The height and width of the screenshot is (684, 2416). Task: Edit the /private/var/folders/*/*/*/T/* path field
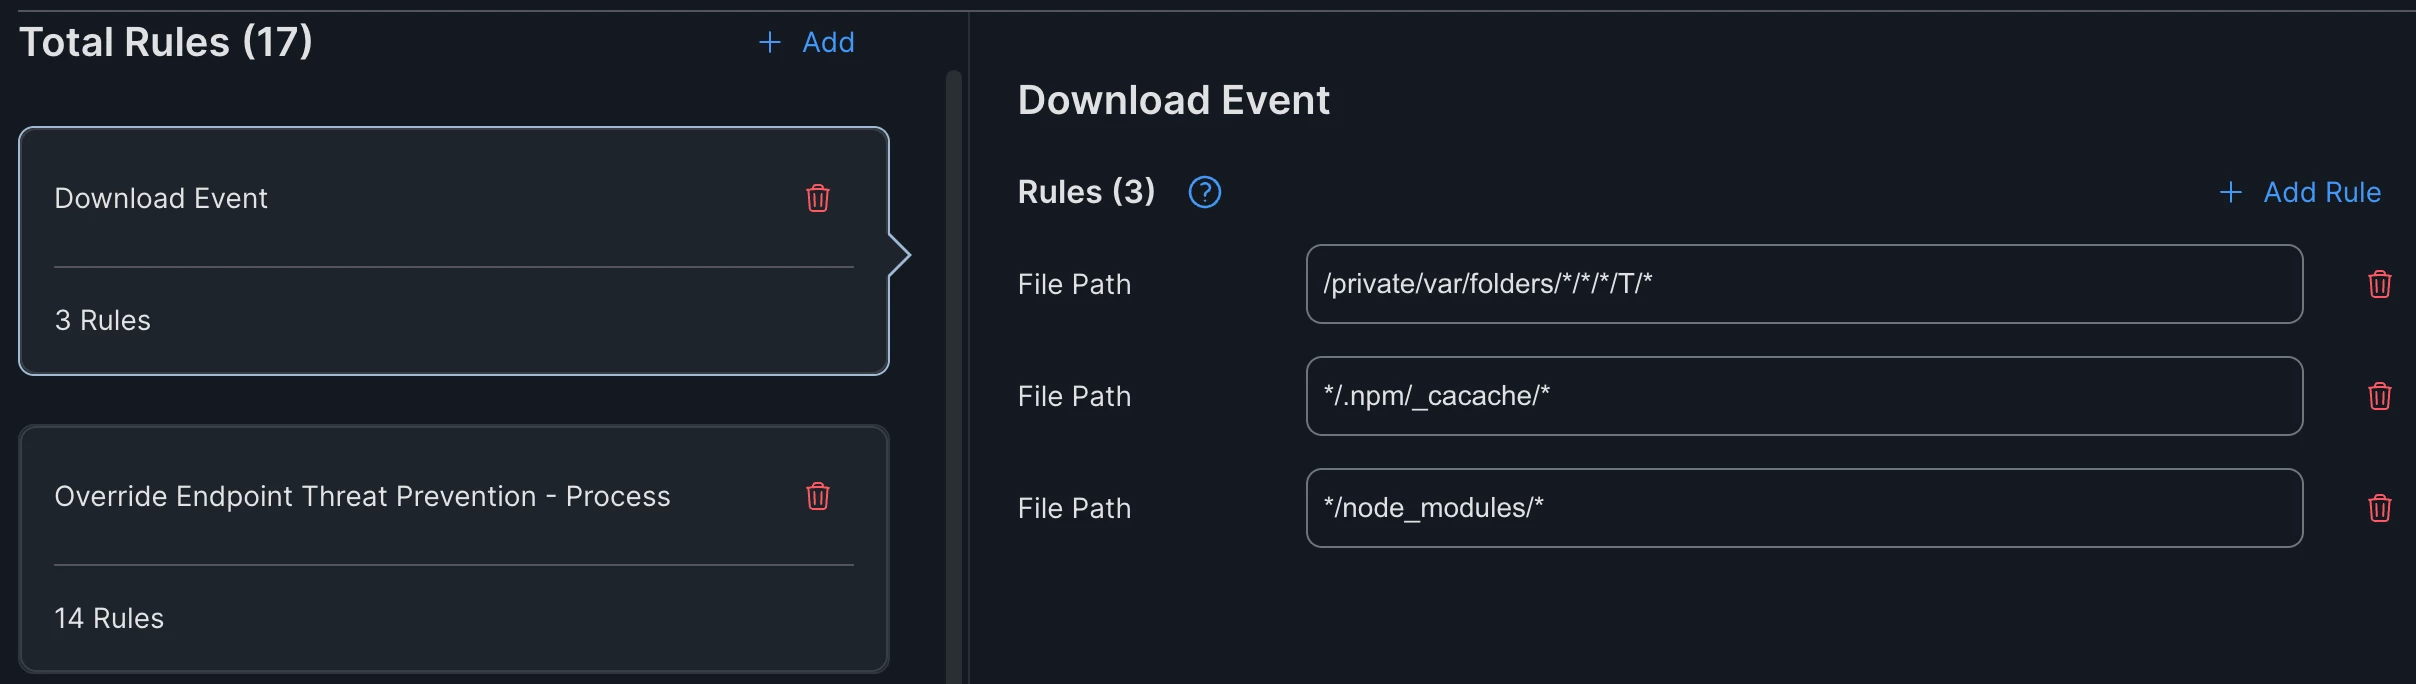1805,284
